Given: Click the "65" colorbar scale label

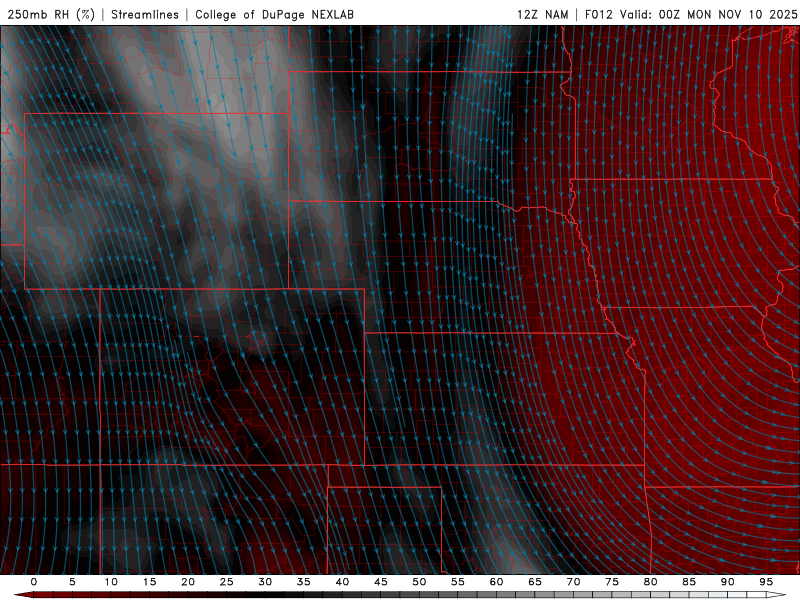Looking at the screenshot, I should [535, 582].
